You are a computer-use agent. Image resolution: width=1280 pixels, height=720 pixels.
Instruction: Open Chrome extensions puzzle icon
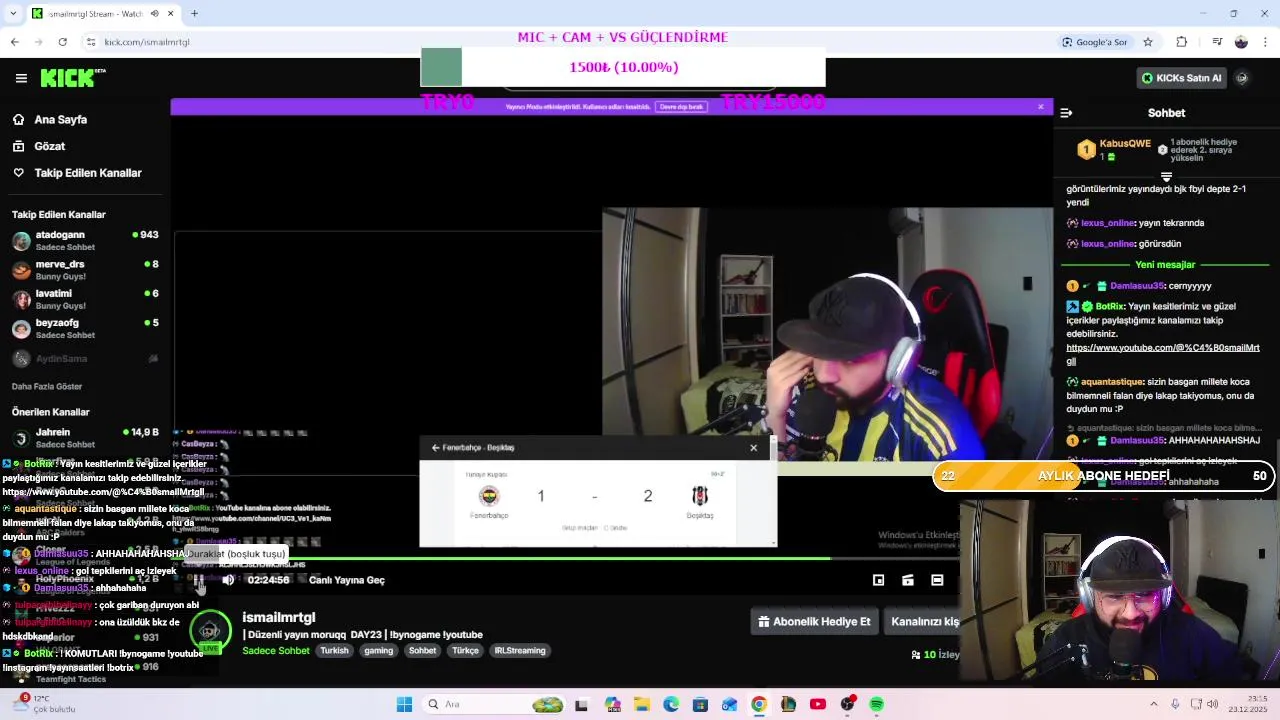pos(1182,42)
